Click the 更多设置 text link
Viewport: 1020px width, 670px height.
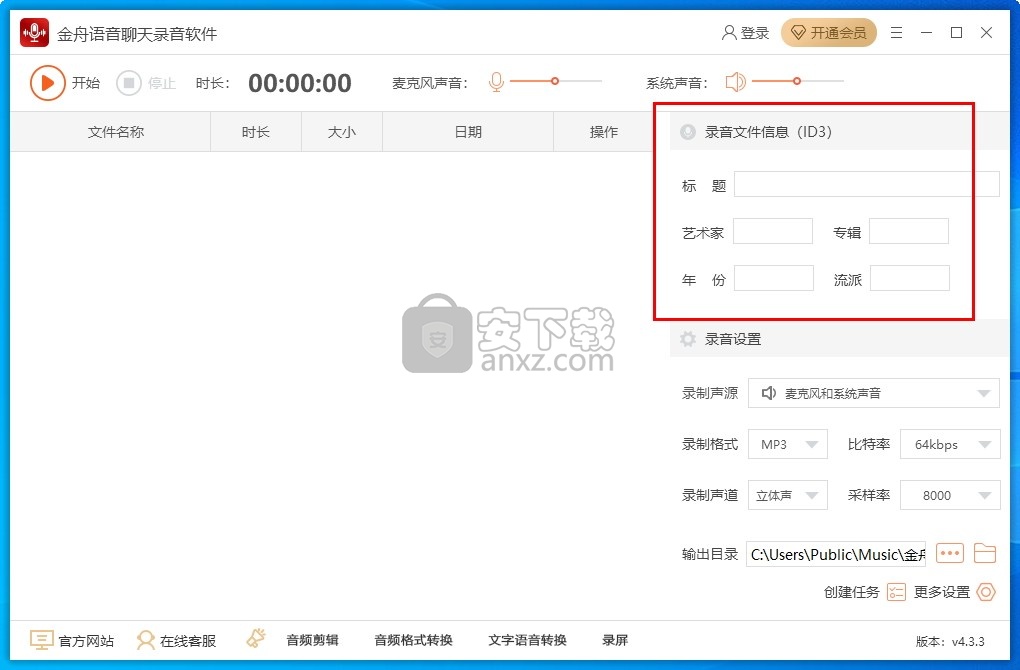[942, 592]
